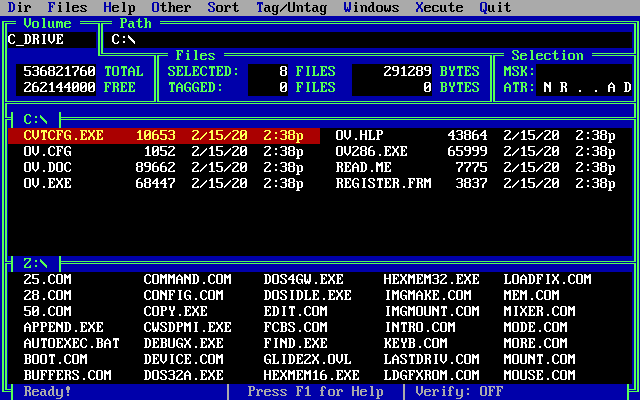Viewport: 640px width, 400px height.
Task: Select REGISTER.FRM file entry
Action: (x=384, y=183)
